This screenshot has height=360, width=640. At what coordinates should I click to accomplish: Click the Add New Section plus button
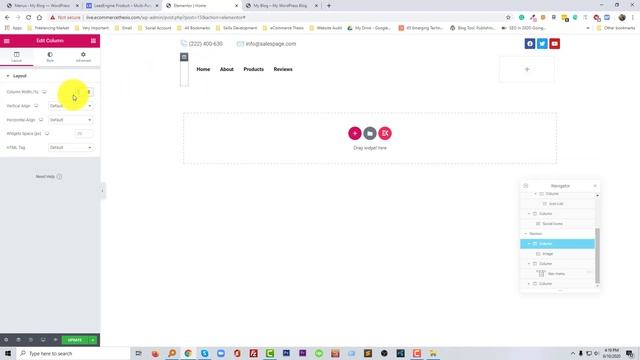pos(355,133)
